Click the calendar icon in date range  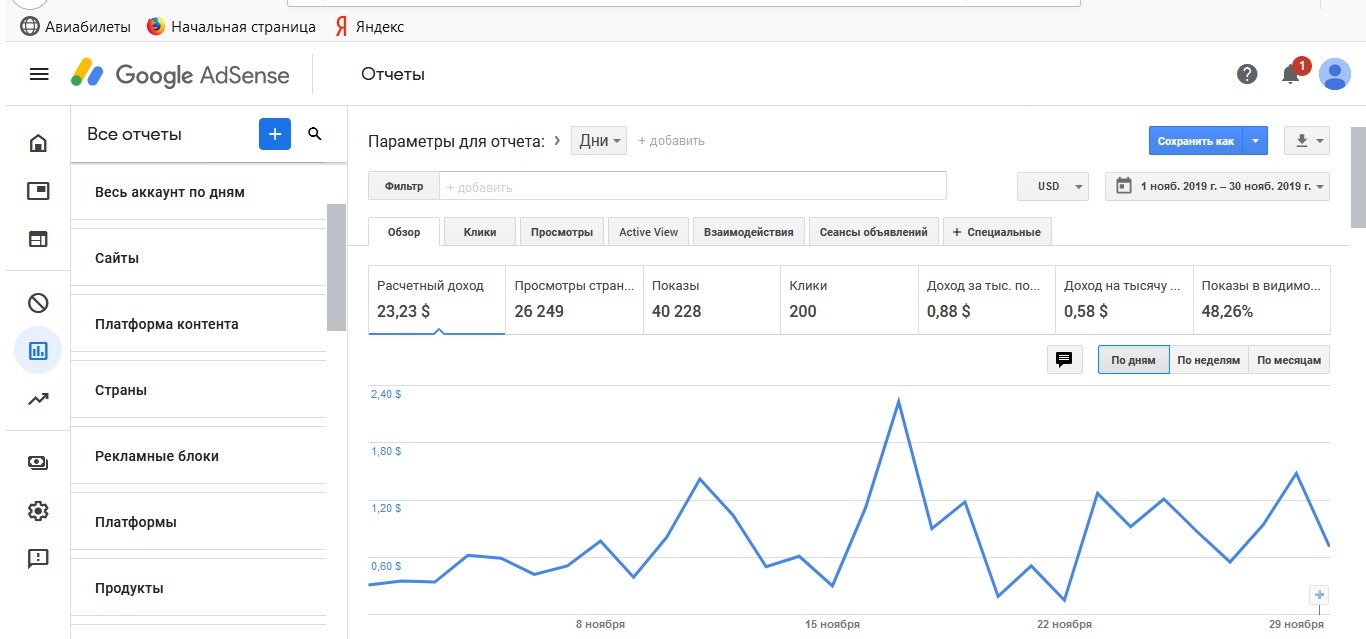[x=1124, y=186]
